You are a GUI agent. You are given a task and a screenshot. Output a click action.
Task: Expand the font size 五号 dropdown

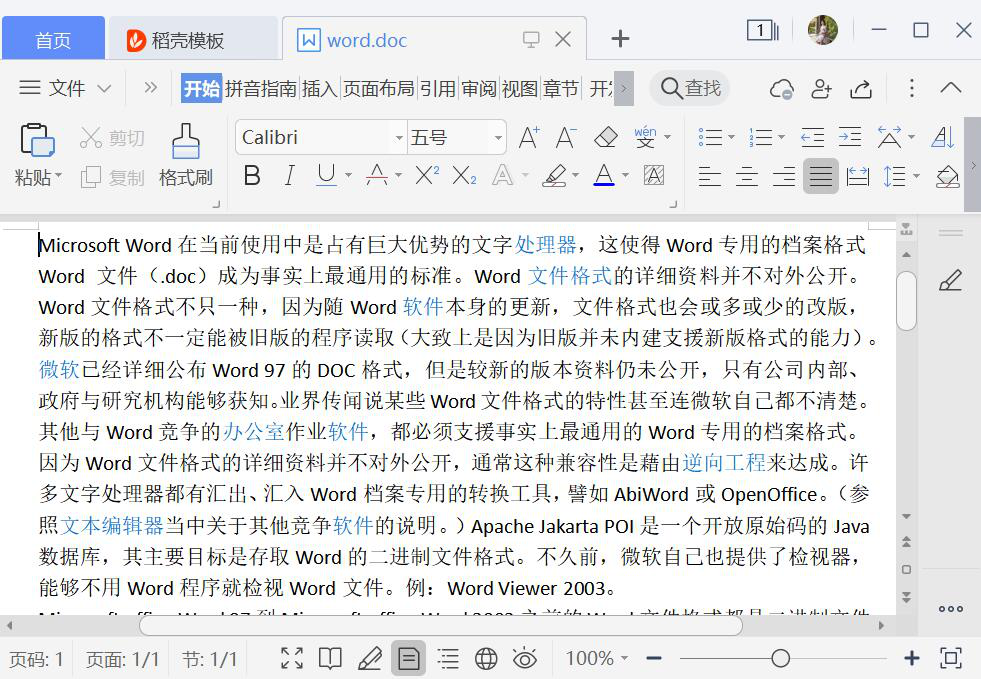pyautogui.click(x=498, y=138)
